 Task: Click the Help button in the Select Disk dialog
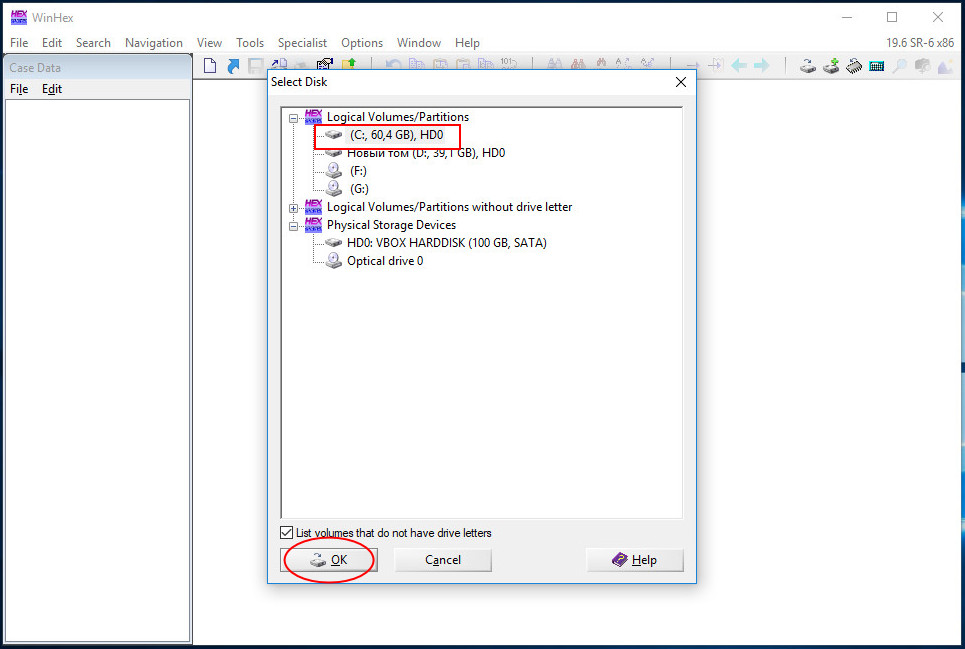(x=635, y=560)
